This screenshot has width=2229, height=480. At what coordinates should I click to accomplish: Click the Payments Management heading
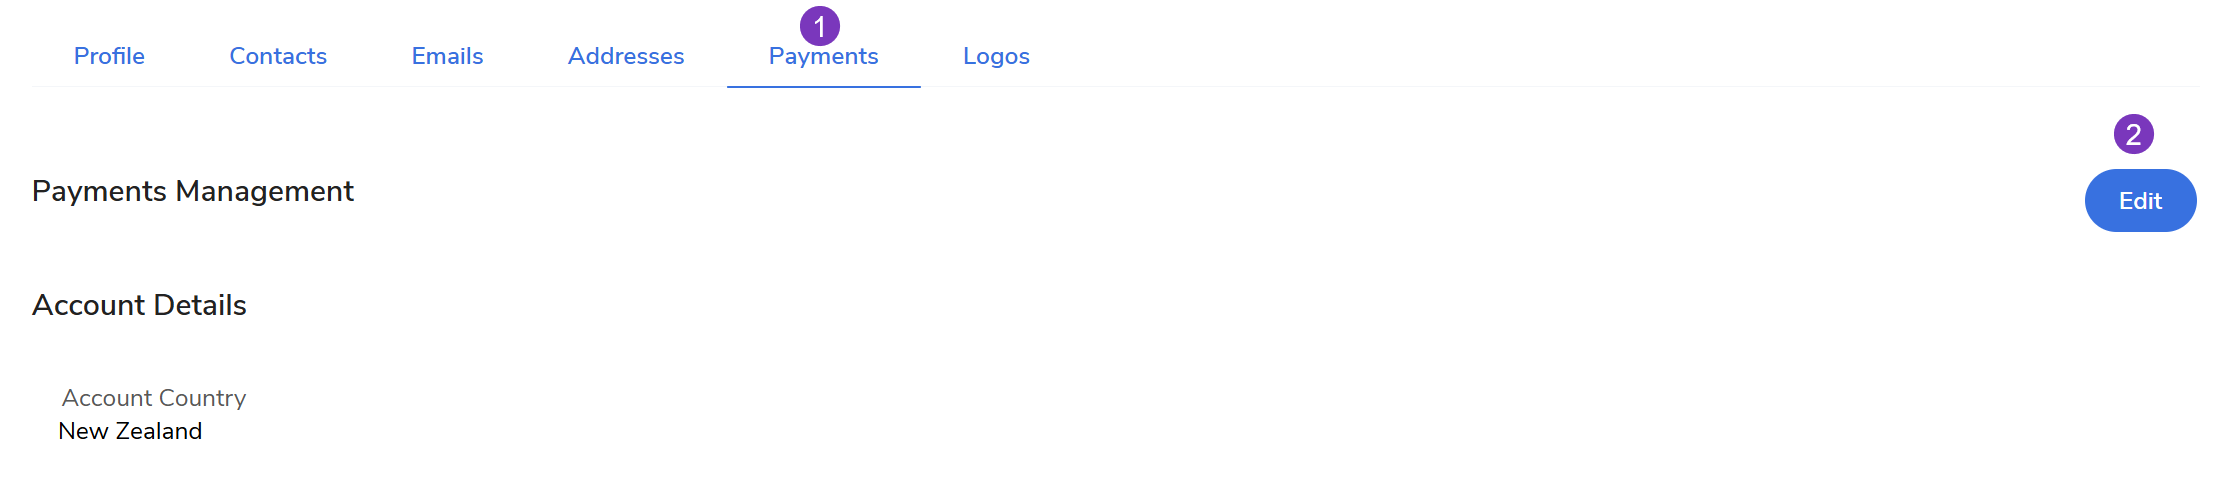point(193,191)
